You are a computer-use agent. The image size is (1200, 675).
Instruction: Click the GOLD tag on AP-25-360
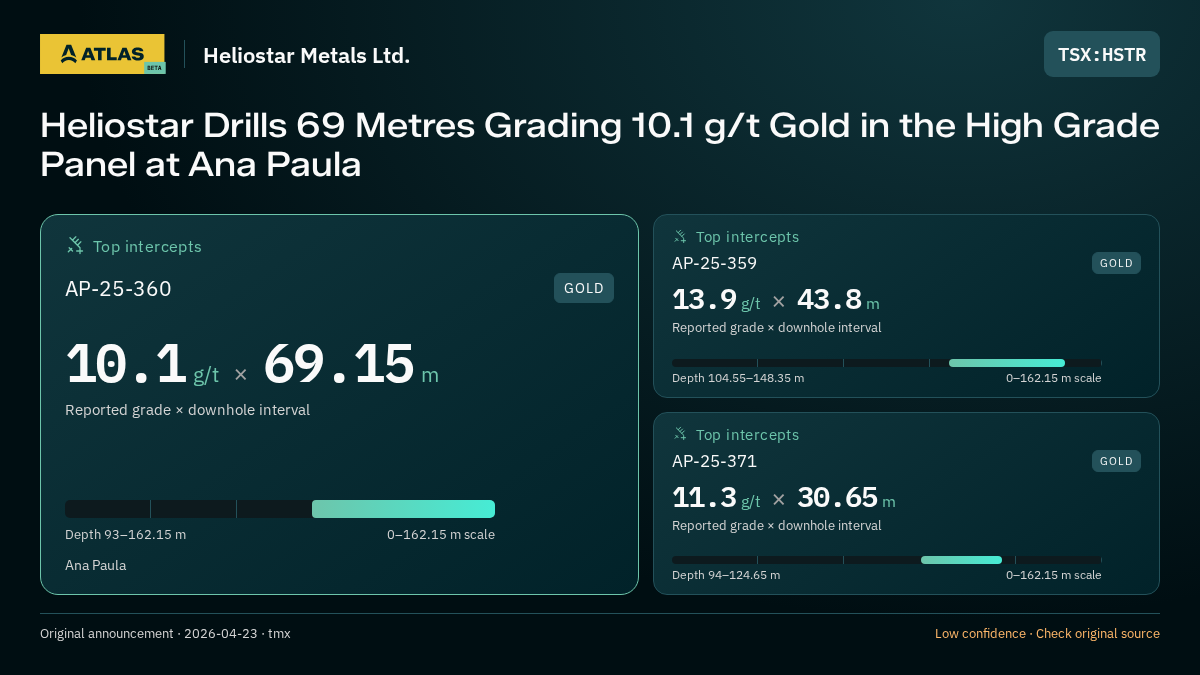pos(584,288)
